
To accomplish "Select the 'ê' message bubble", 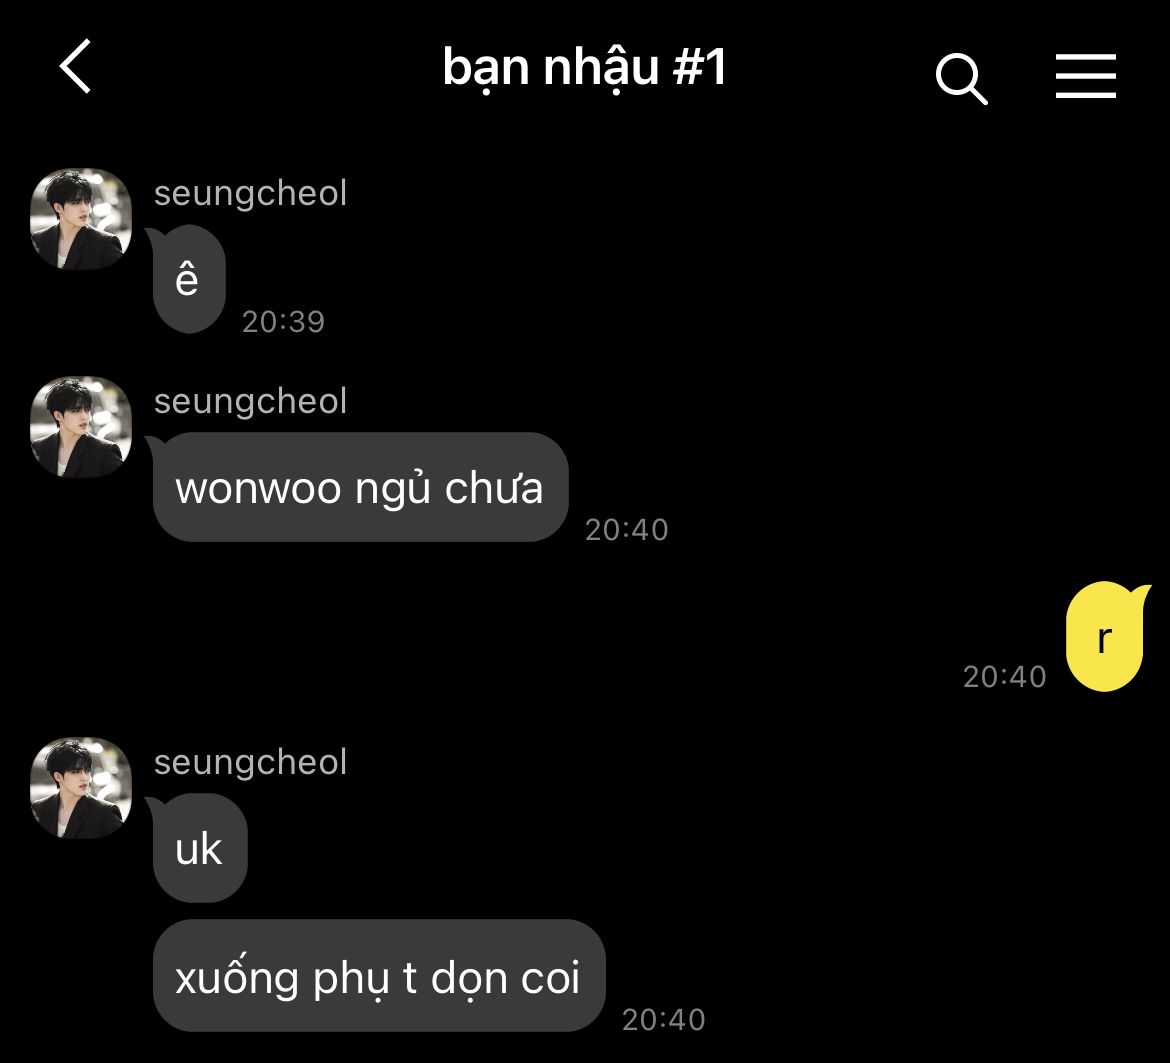I will tap(187, 280).
